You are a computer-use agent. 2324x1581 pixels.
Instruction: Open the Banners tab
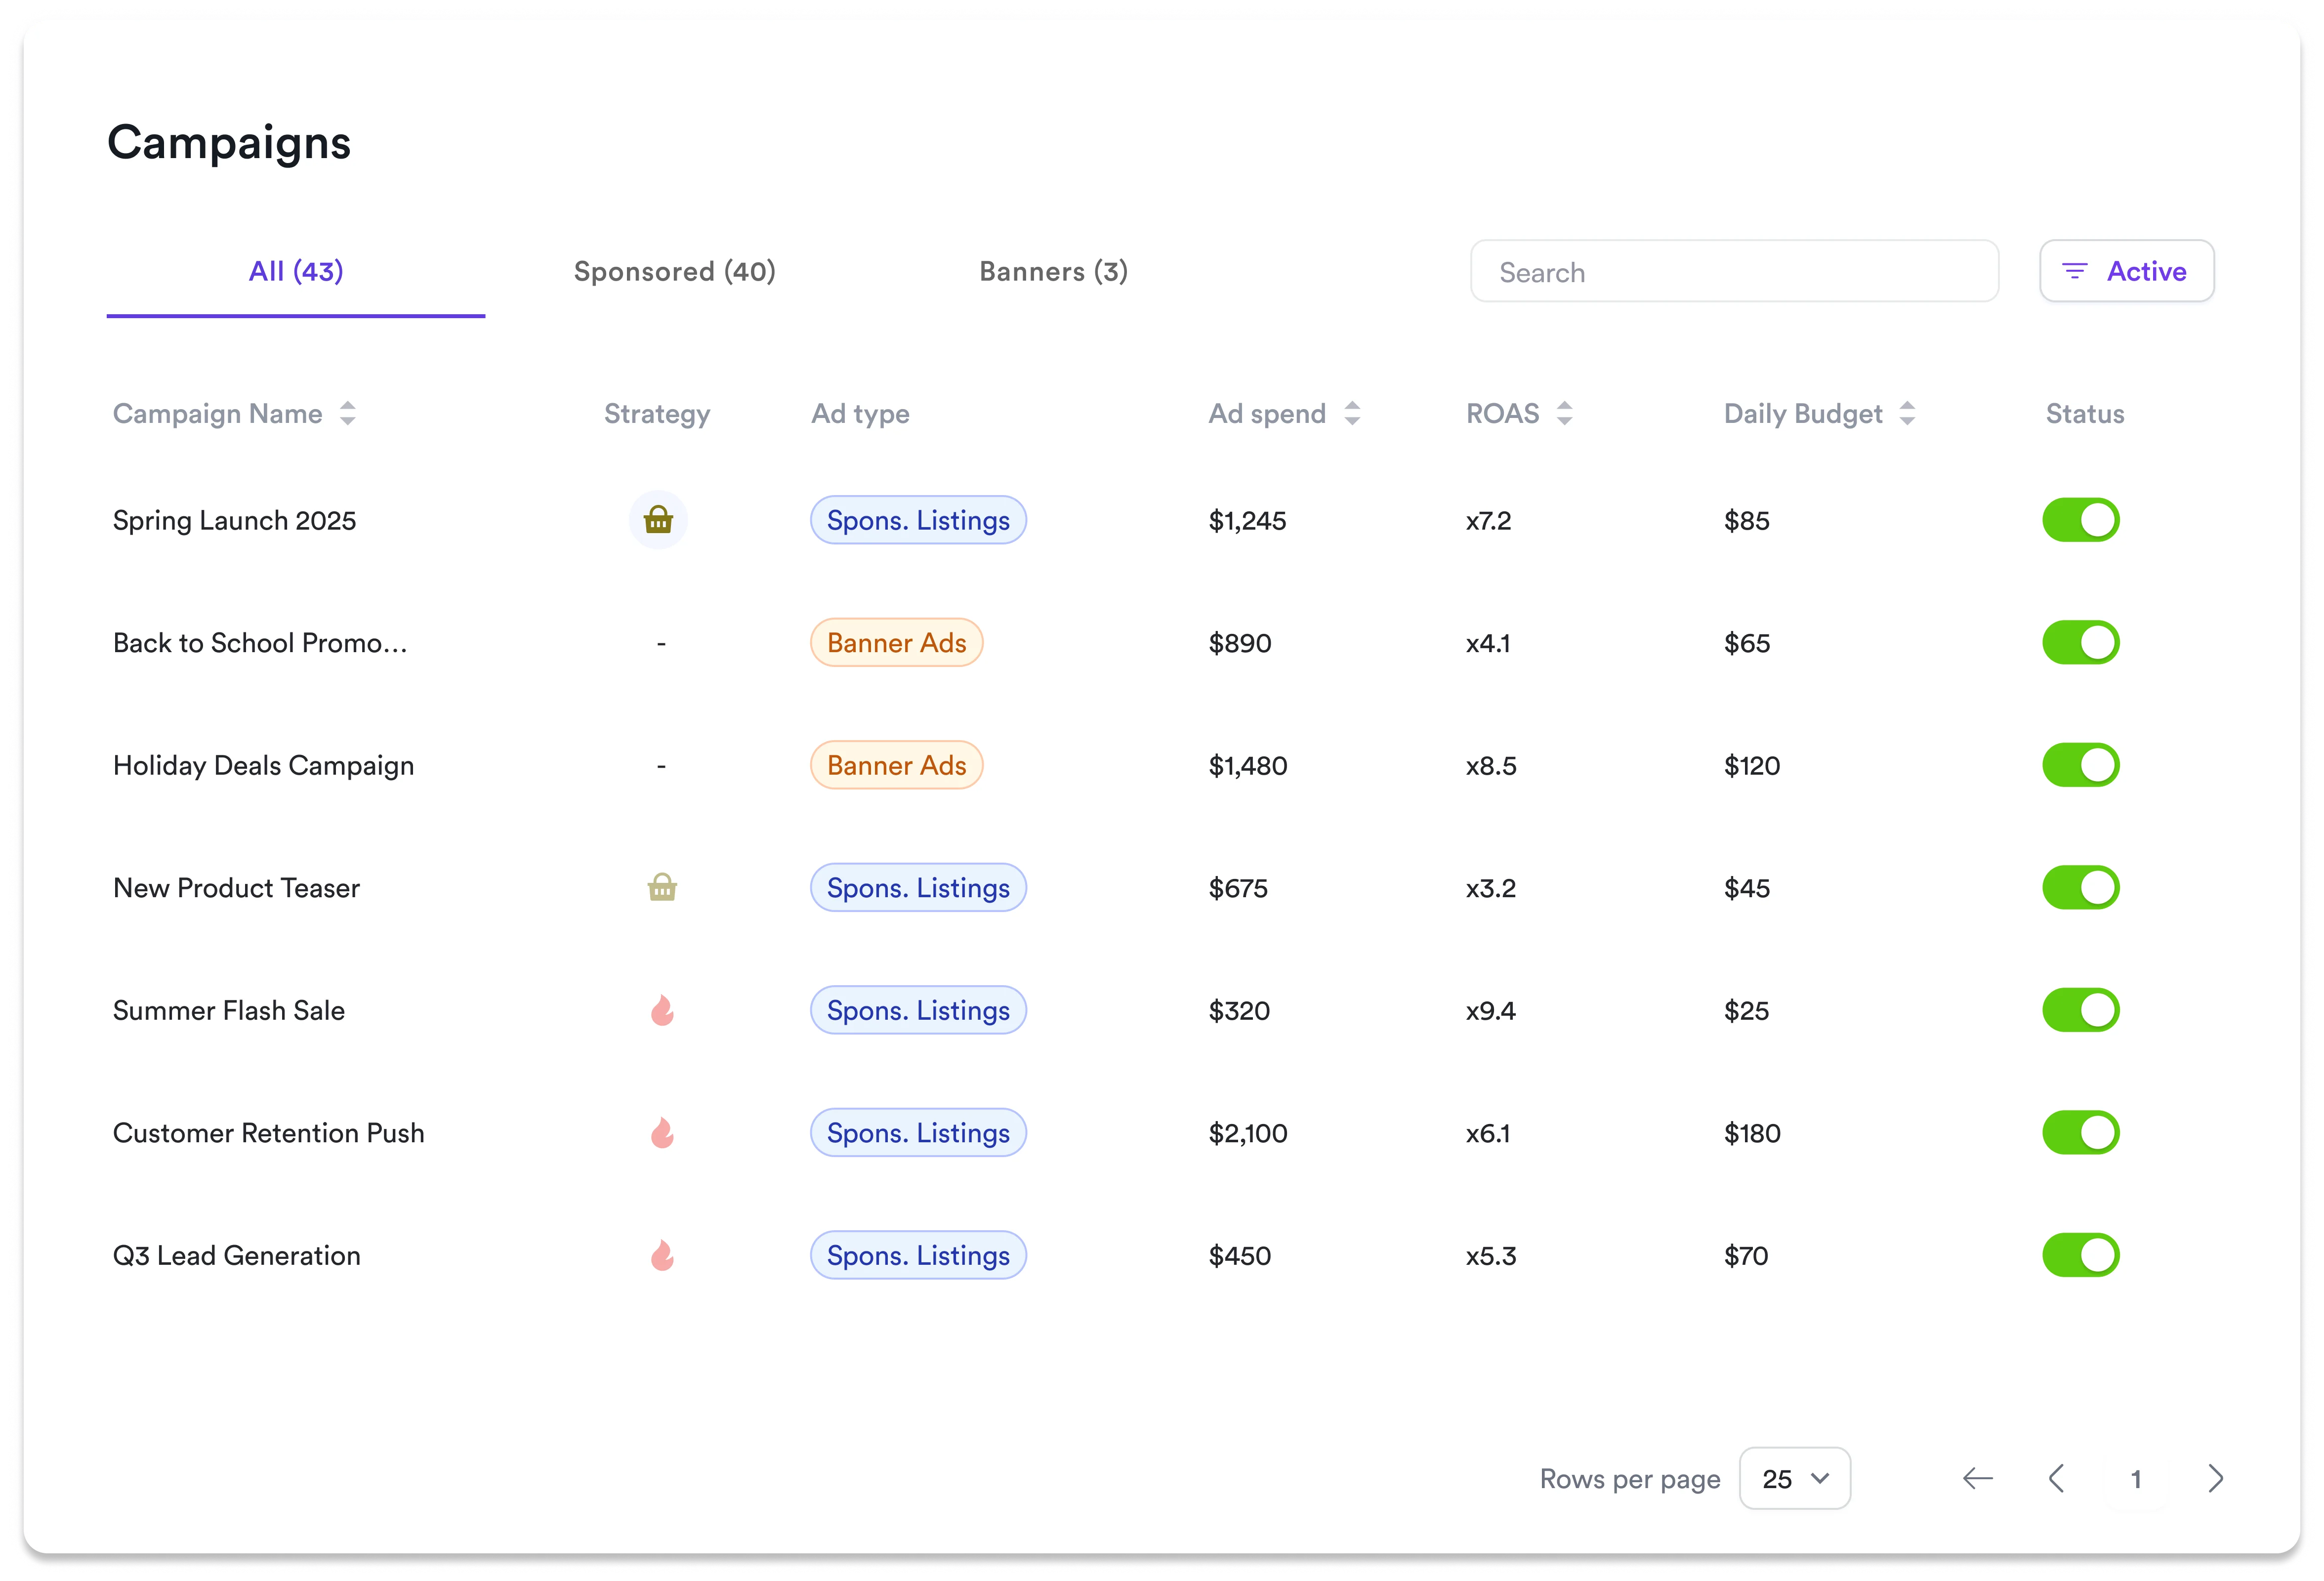1053,271
